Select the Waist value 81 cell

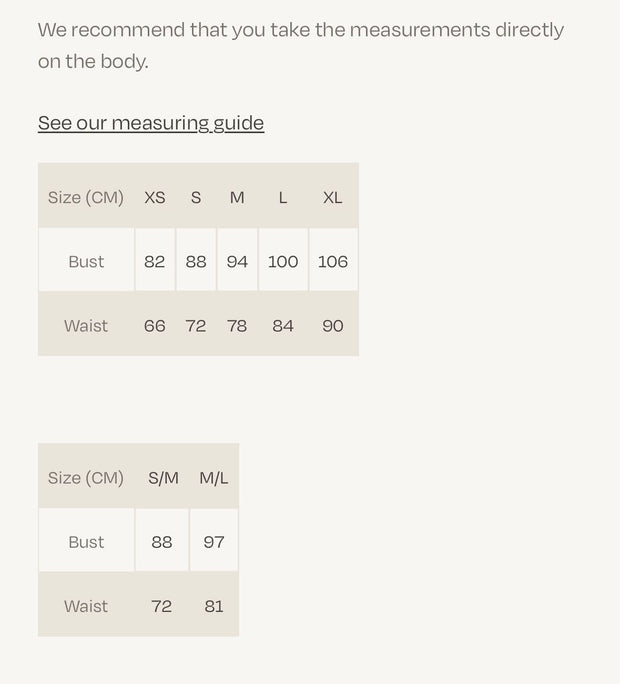tap(214, 606)
